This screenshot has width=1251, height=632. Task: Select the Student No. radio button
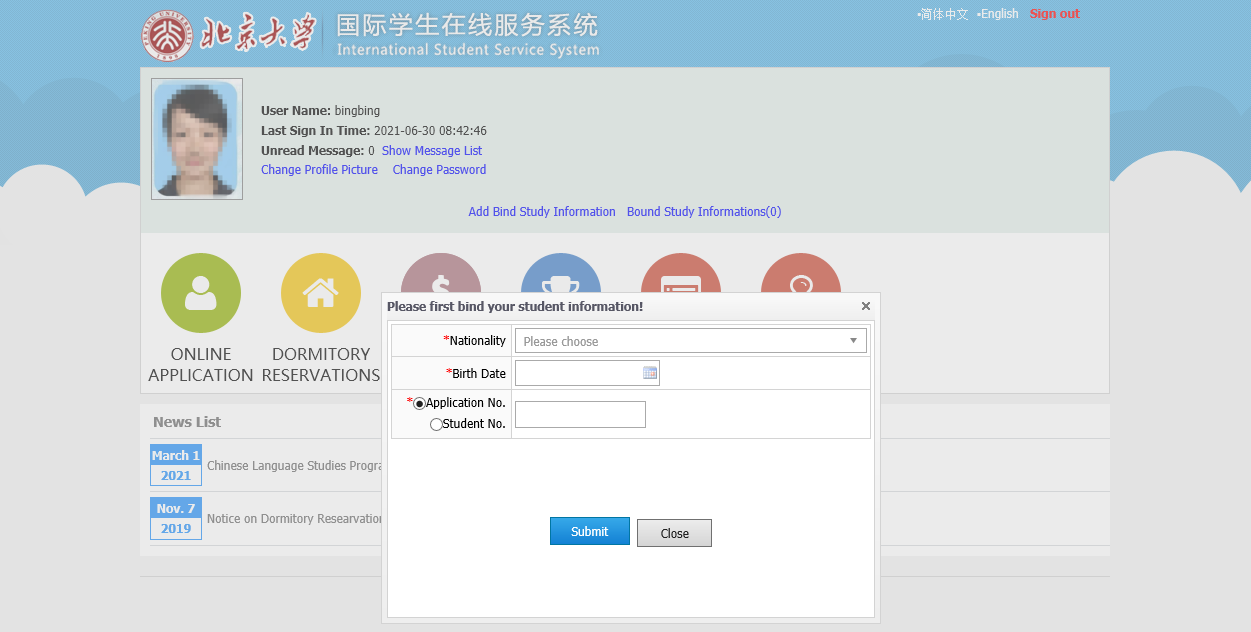tap(436, 424)
